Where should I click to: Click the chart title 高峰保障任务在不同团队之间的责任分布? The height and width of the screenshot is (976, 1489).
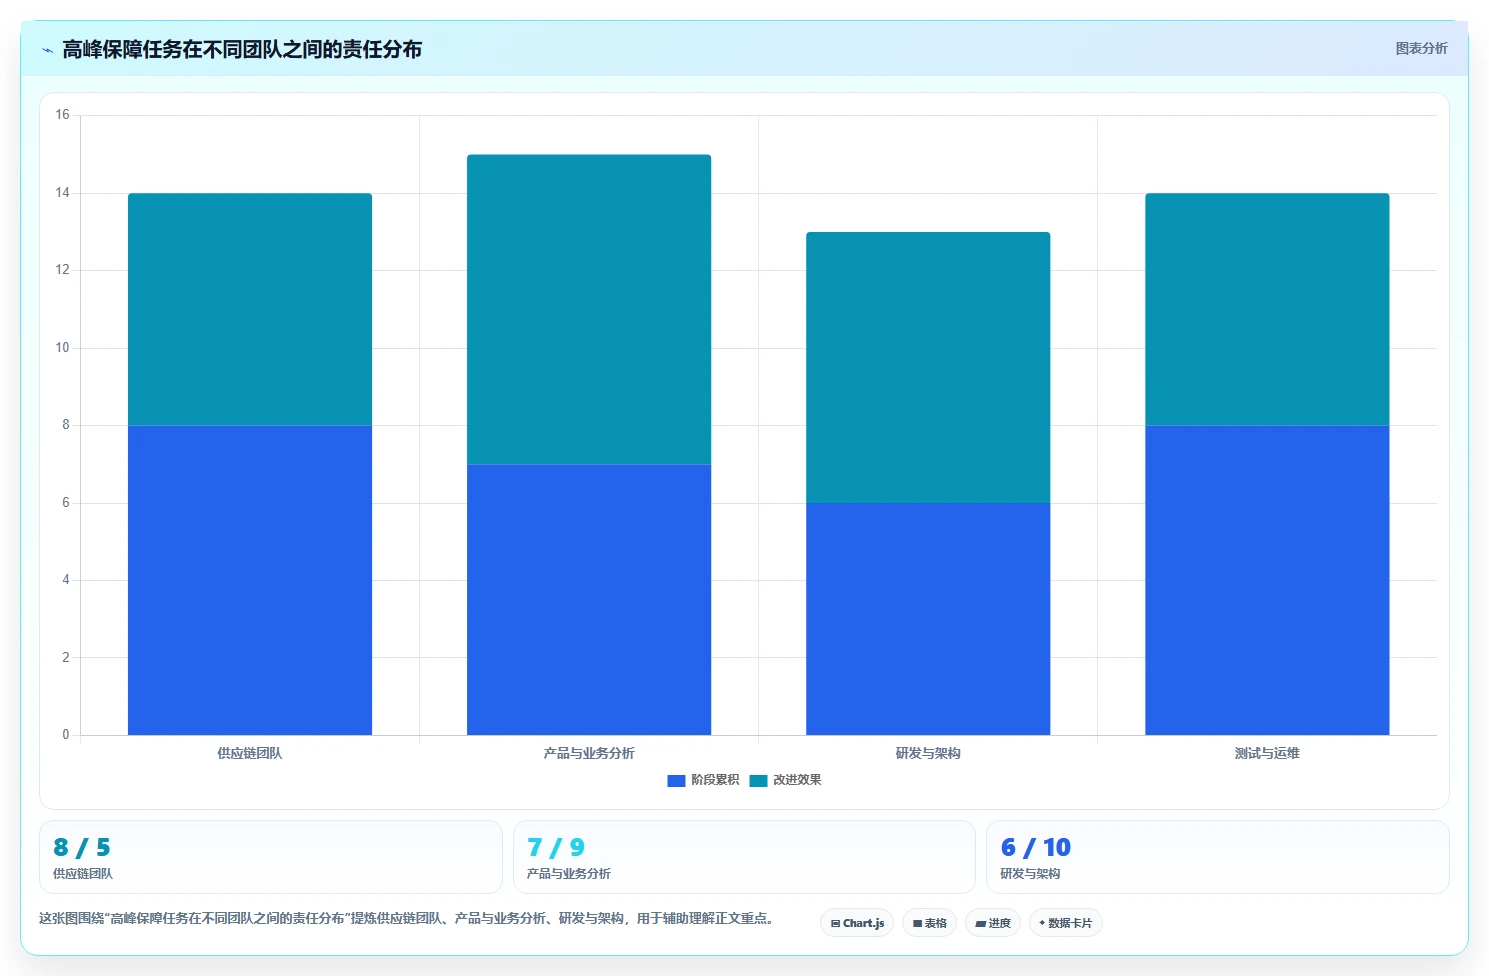click(x=242, y=49)
